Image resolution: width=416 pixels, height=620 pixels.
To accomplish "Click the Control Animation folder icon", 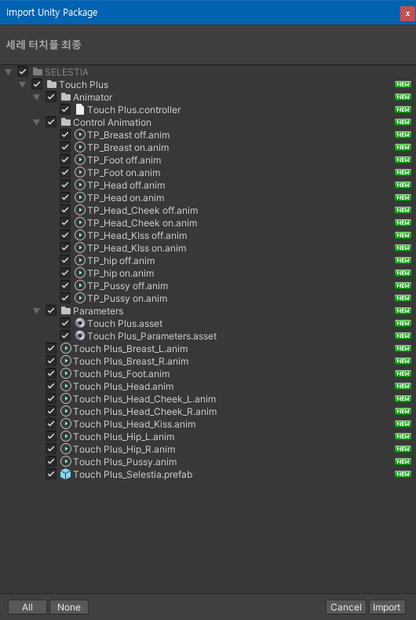I will pos(66,122).
